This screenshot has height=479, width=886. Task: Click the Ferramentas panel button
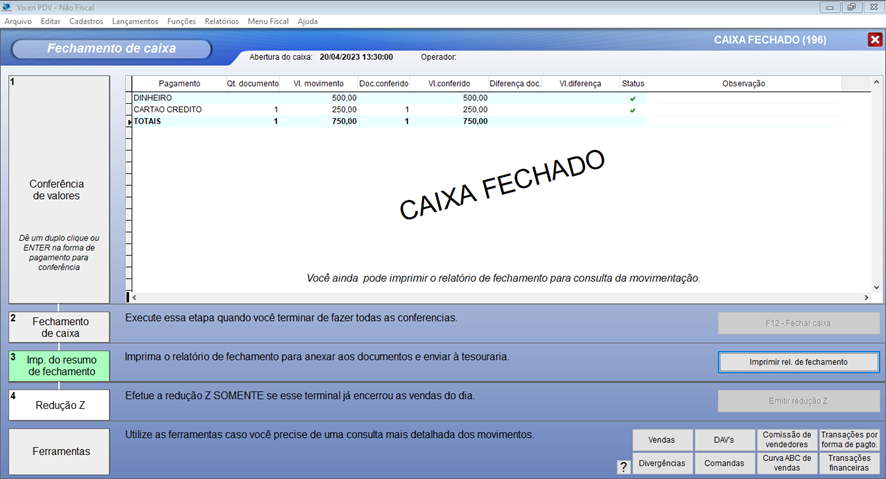coord(59,451)
